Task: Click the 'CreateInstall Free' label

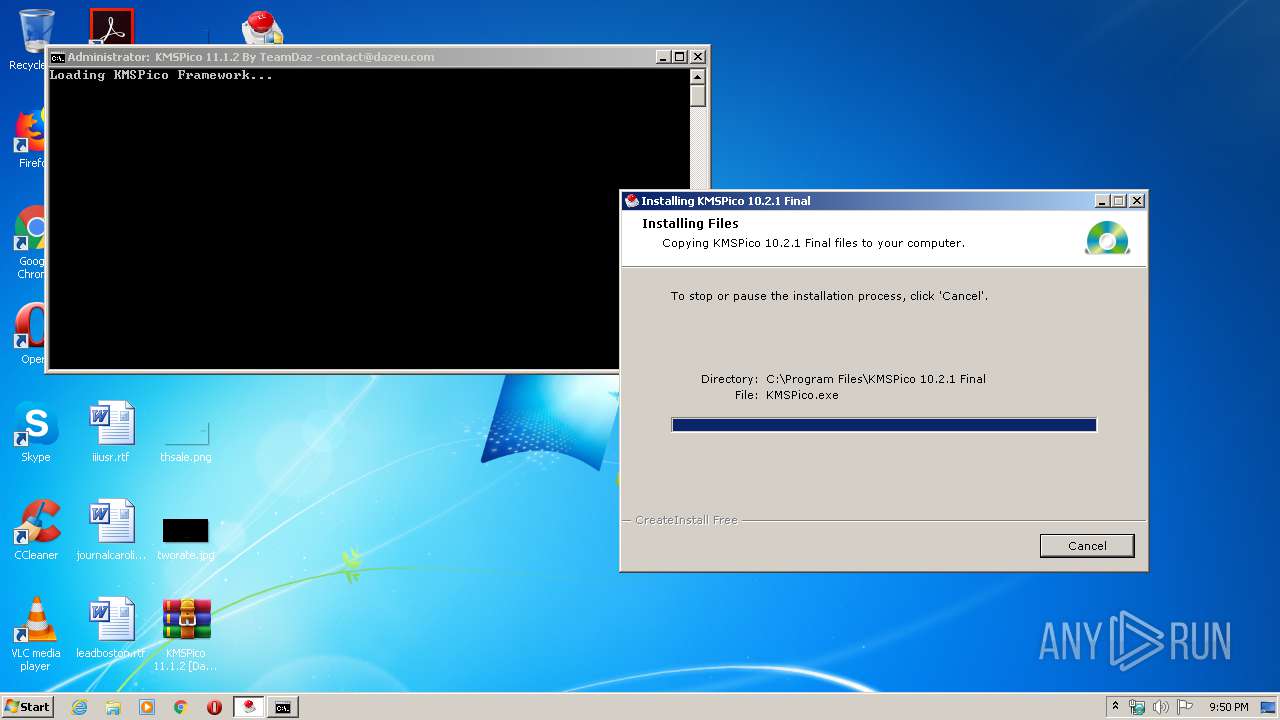Action: point(686,520)
